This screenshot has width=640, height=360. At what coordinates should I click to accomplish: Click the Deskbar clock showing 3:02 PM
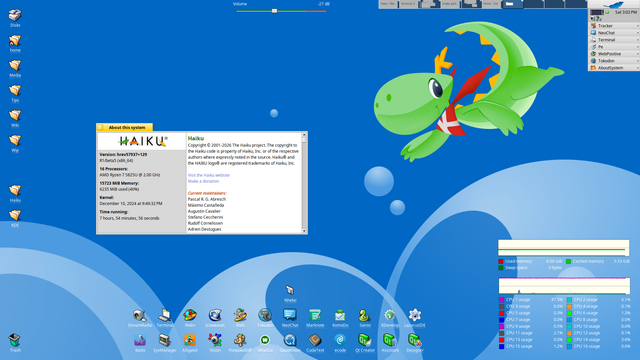tap(625, 12)
